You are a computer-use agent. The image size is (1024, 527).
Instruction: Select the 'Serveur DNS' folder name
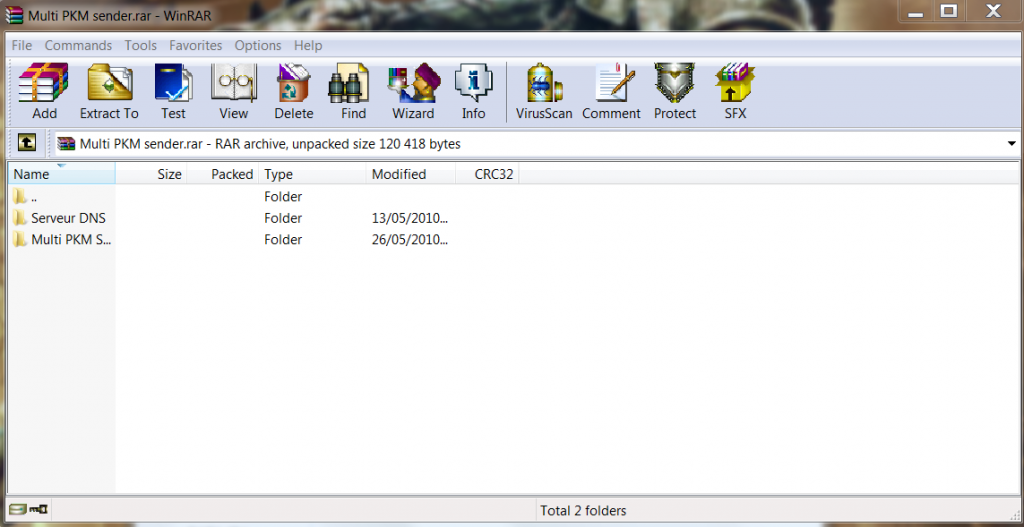(69, 218)
